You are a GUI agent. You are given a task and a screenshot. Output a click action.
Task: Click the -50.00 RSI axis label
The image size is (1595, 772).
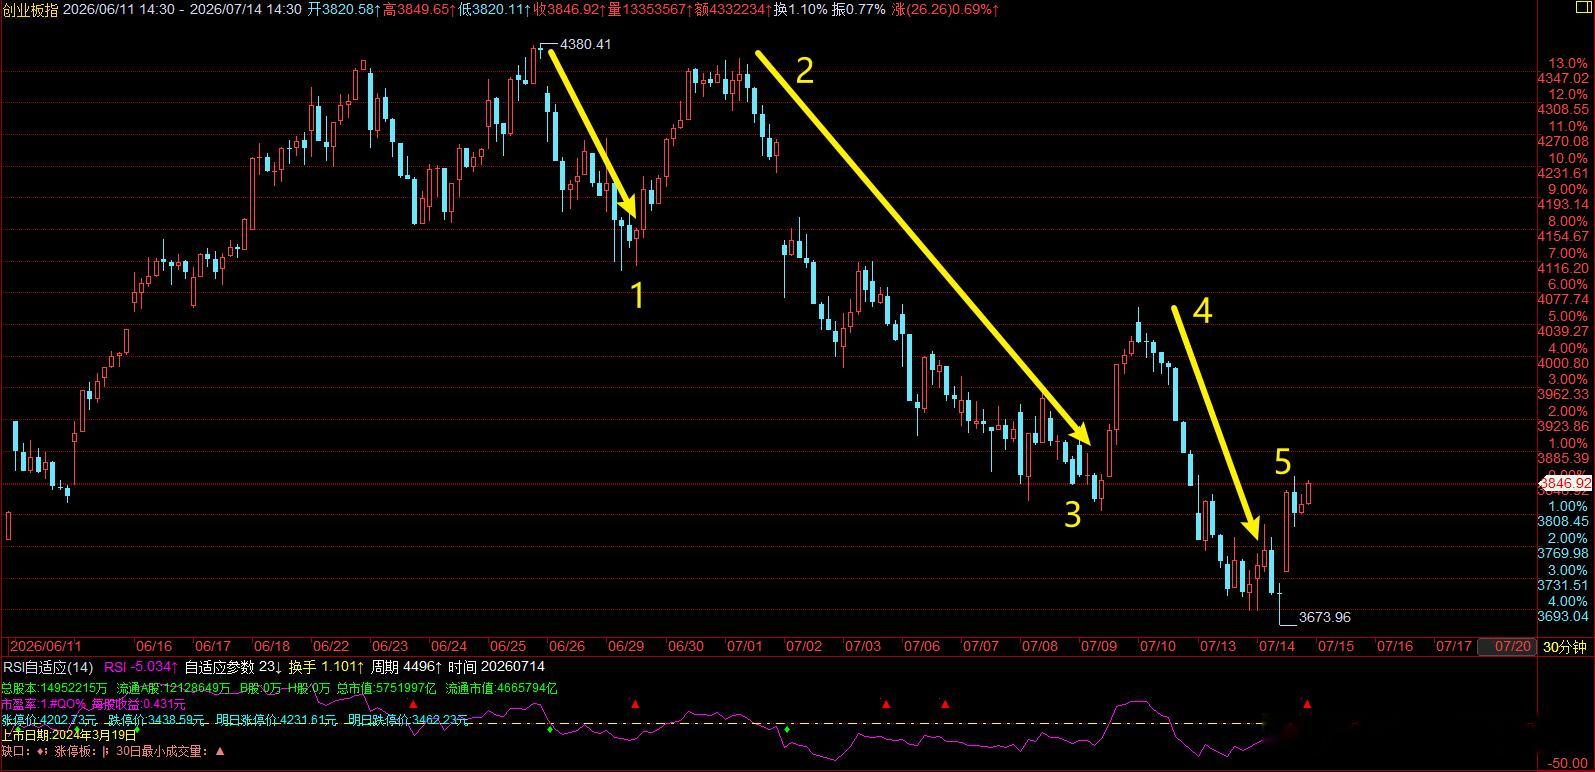click(1568, 763)
